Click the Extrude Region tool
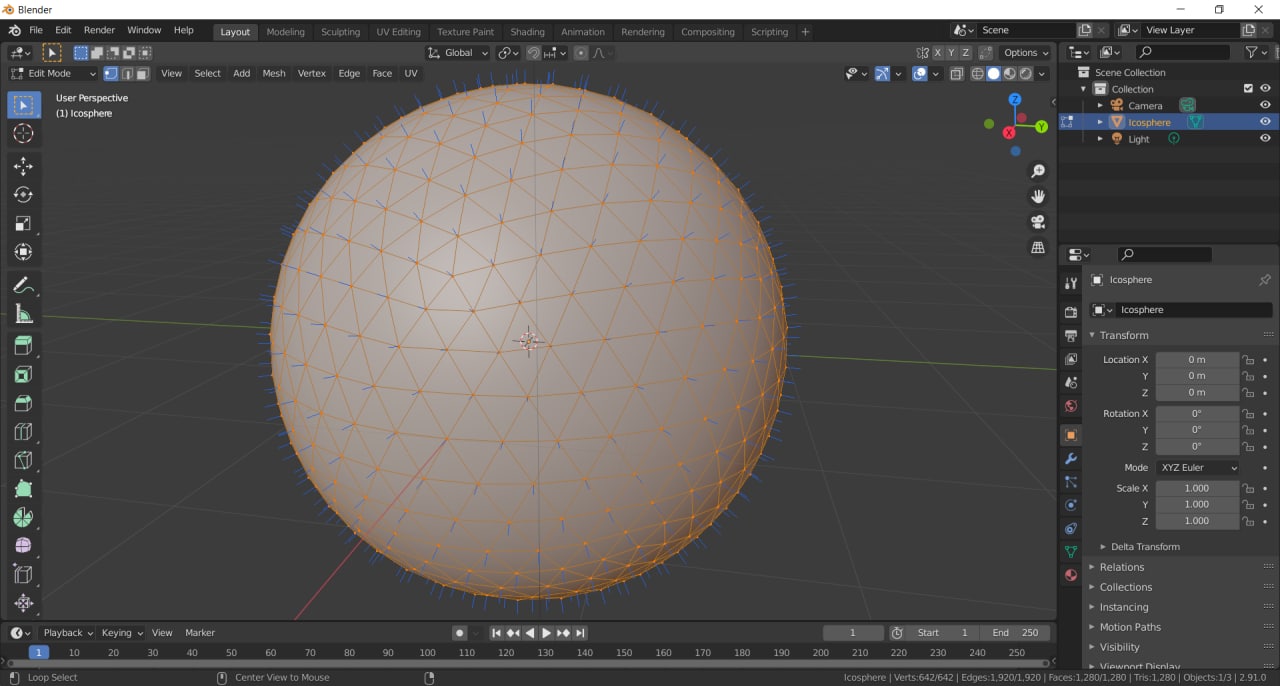The height and width of the screenshot is (686, 1280). pyautogui.click(x=23, y=346)
